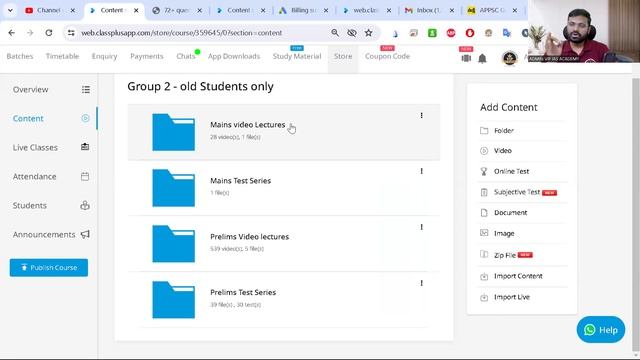Close the active Content browser tab
Image resolution: width=640 pixels, height=360 pixels.
pyautogui.click(x=136, y=11)
